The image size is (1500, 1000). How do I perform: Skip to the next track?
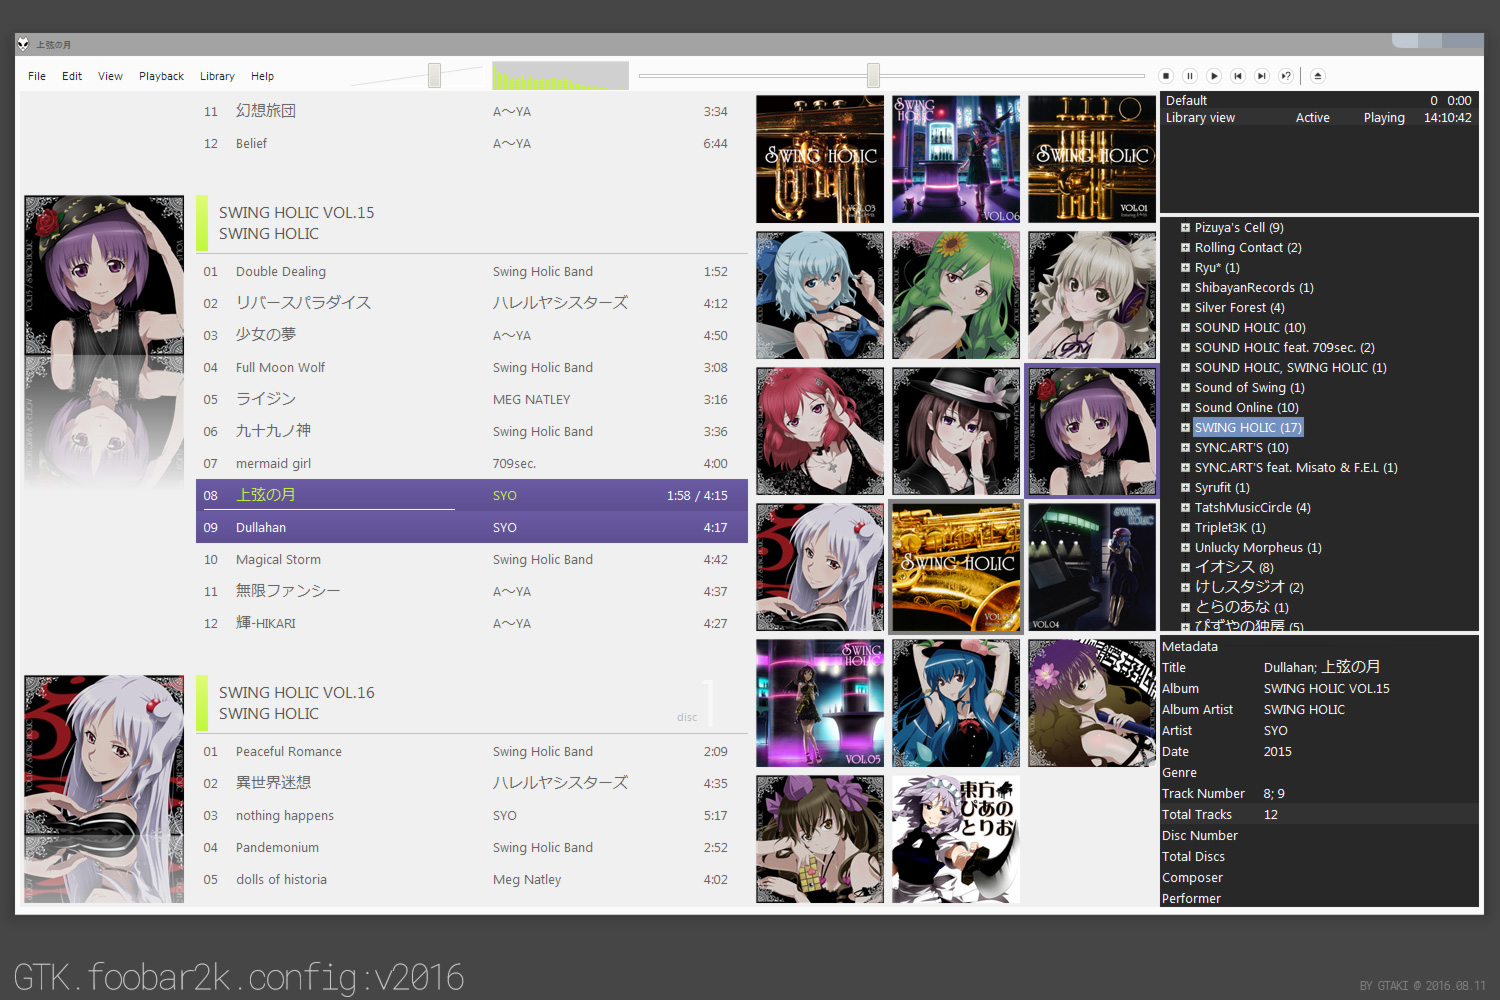pyautogui.click(x=1262, y=76)
